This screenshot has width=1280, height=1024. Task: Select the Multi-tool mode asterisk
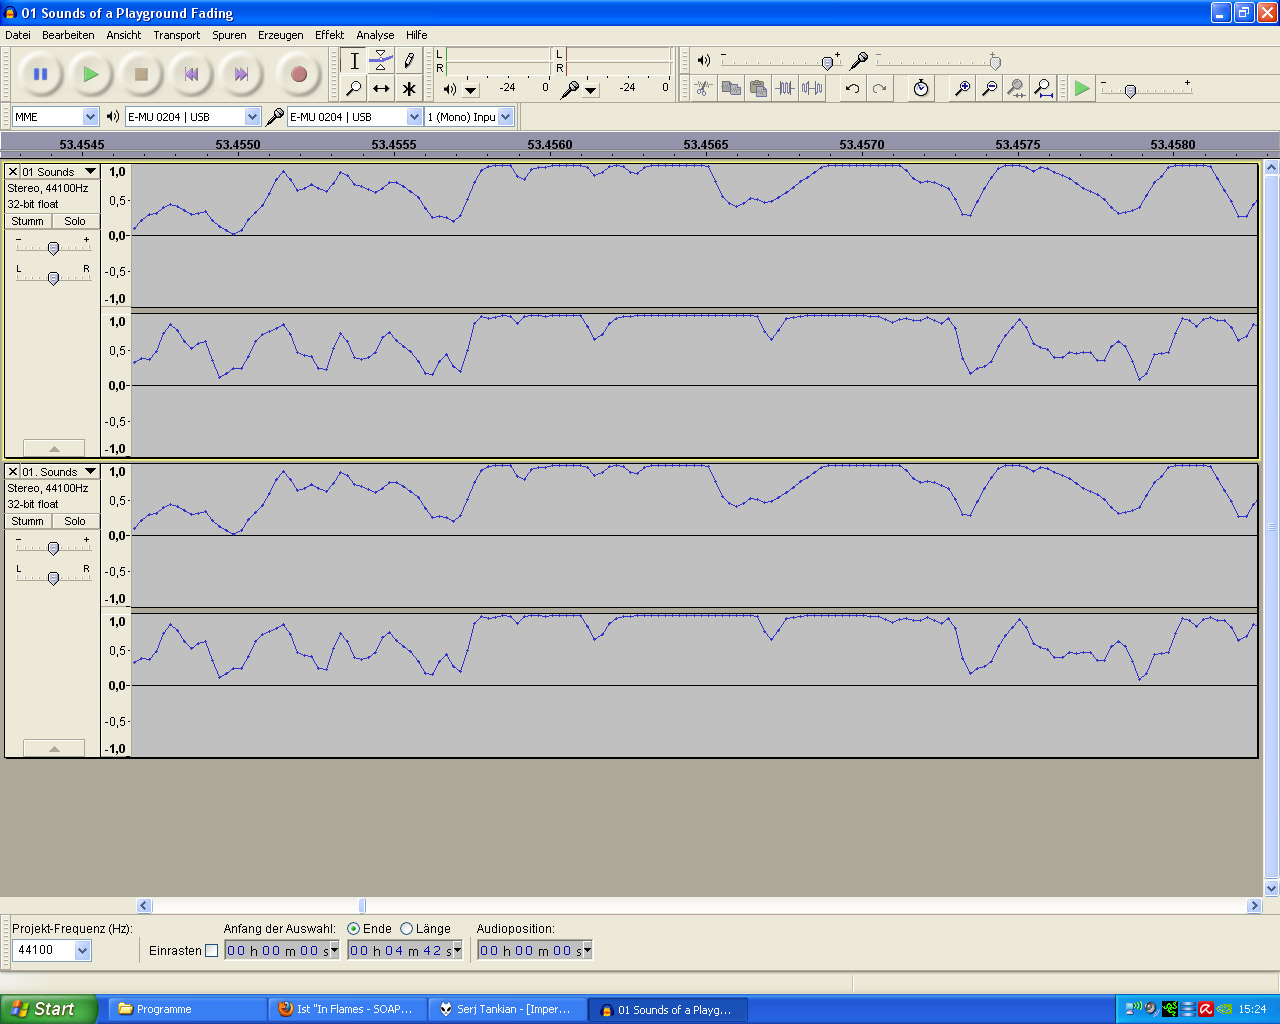pyautogui.click(x=409, y=89)
